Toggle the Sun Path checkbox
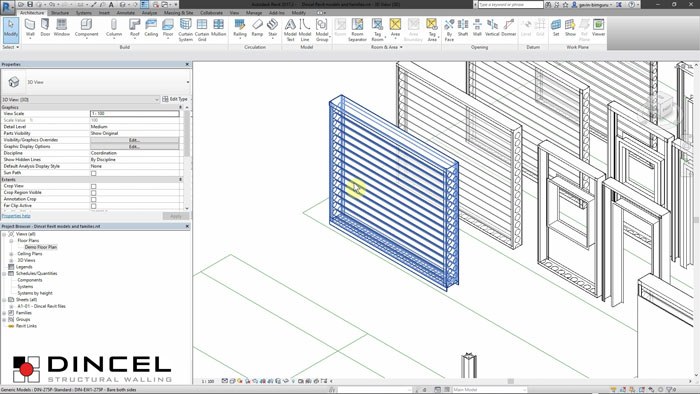Image resolution: width=700 pixels, height=394 pixels. (93, 173)
